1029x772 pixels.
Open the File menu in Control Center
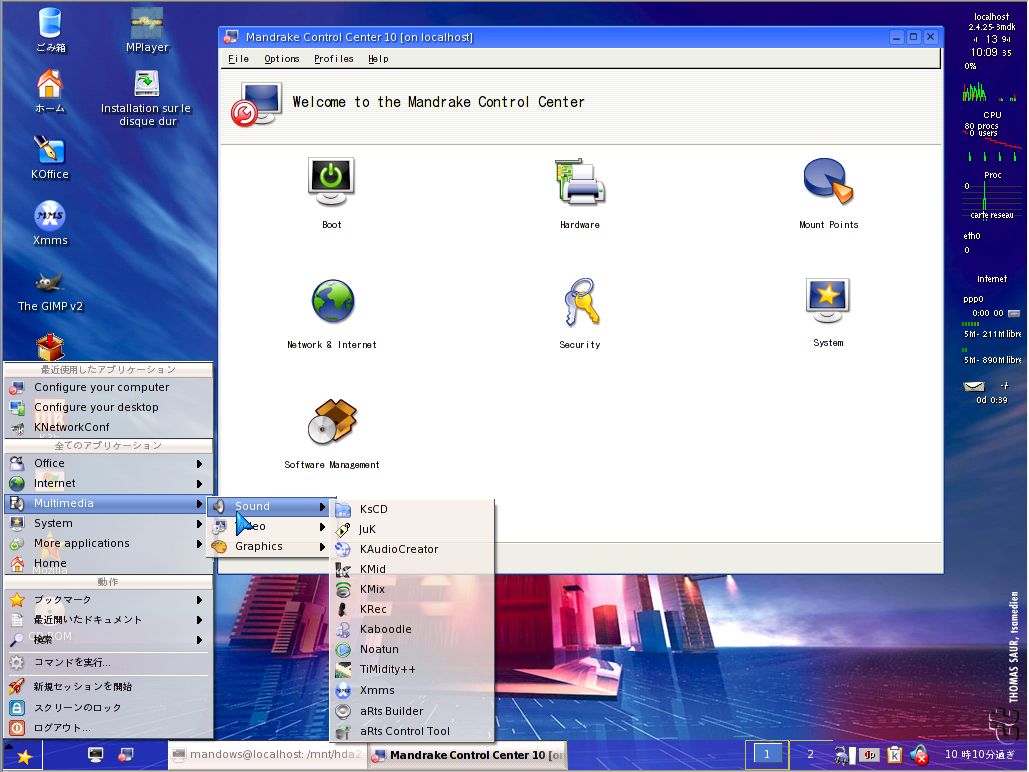point(238,58)
